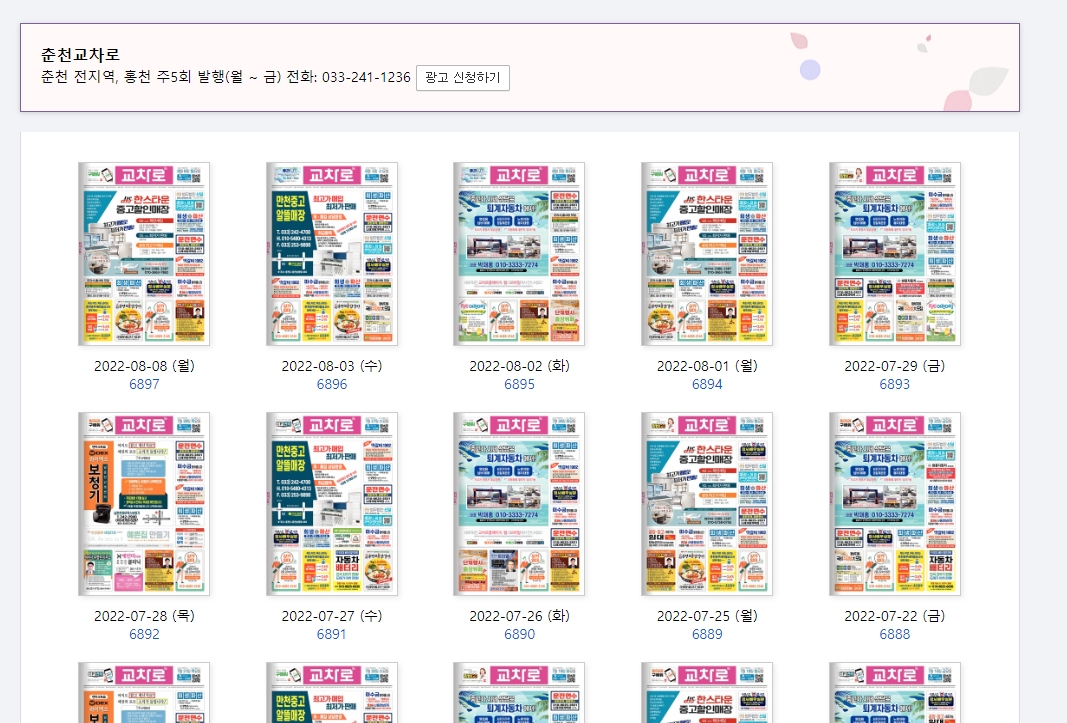Select the date text 2022-08-08 (월)
1067x723 pixels.
(x=144, y=366)
